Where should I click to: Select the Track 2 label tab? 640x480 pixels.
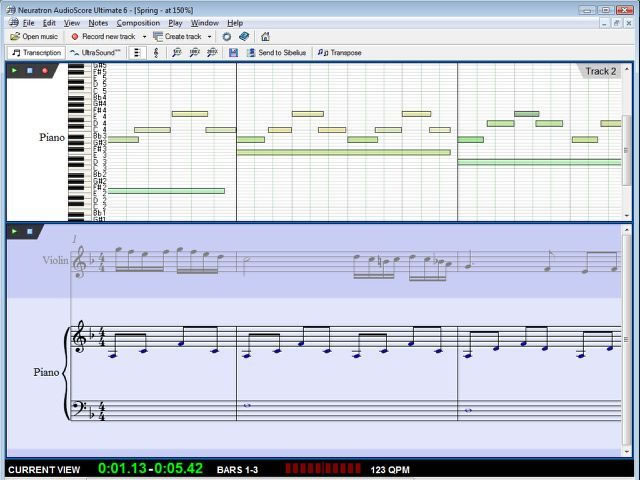click(600, 71)
